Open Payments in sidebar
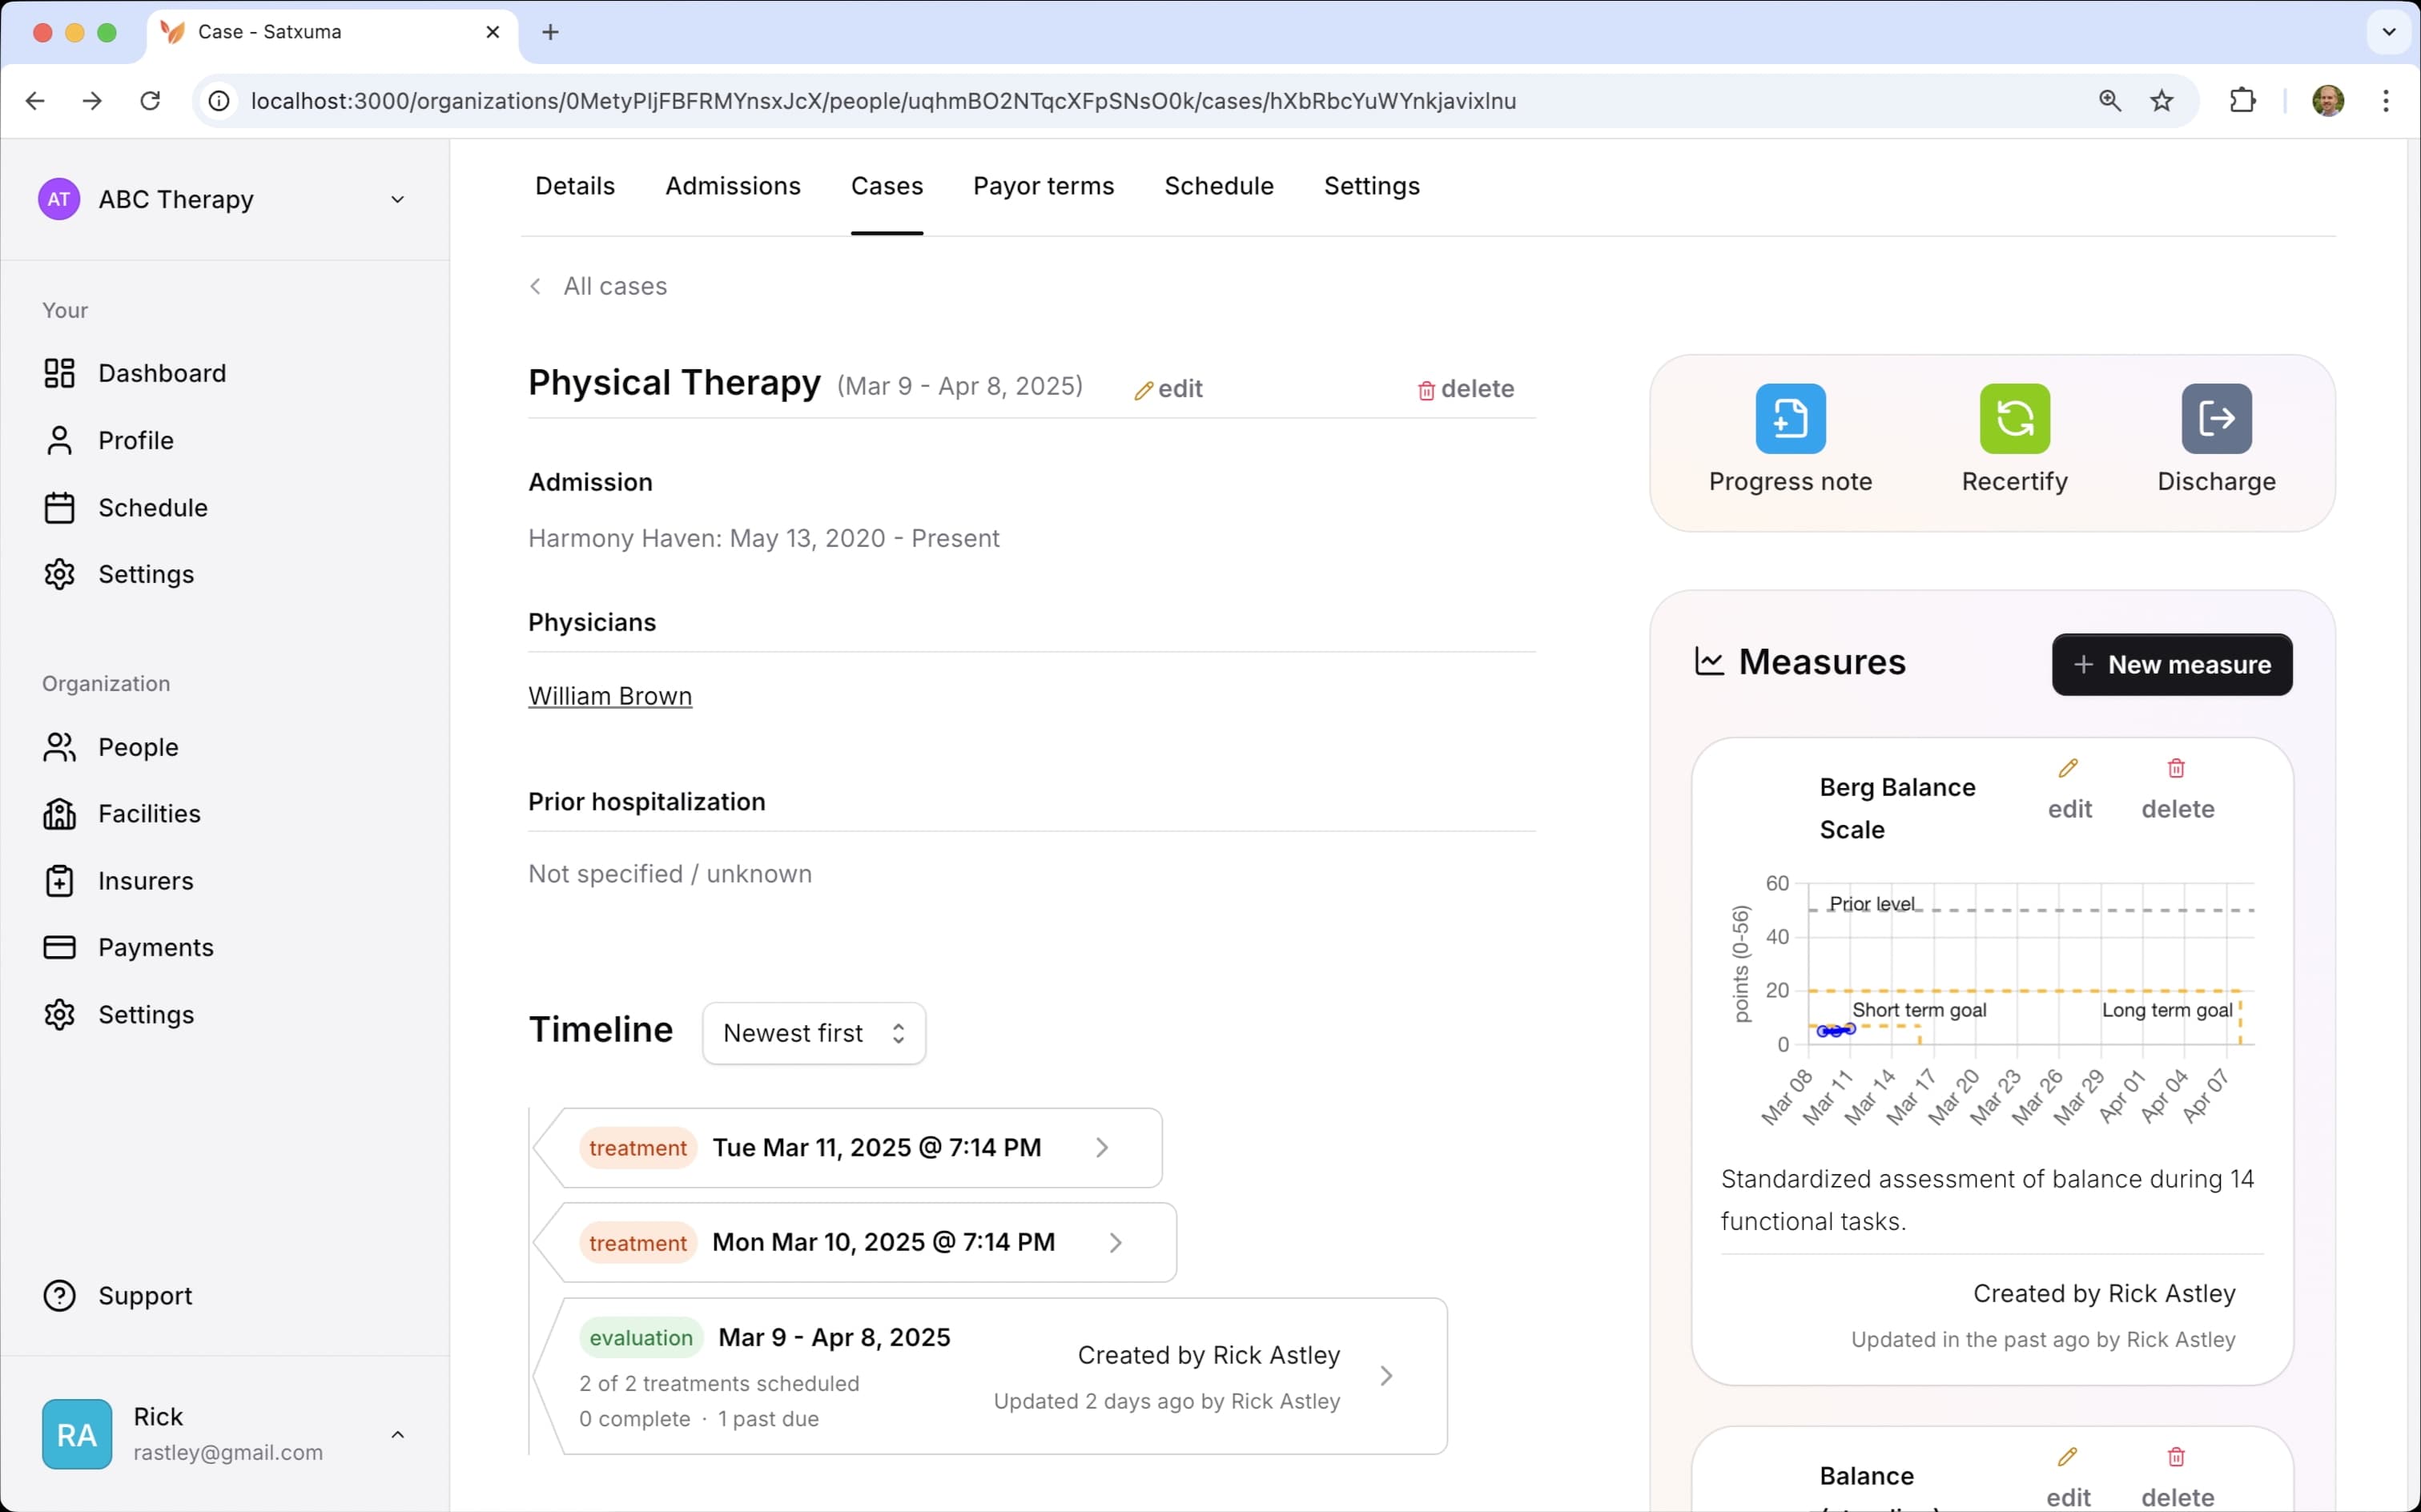Image resolution: width=2421 pixels, height=1512 pixels. [128, 947]
